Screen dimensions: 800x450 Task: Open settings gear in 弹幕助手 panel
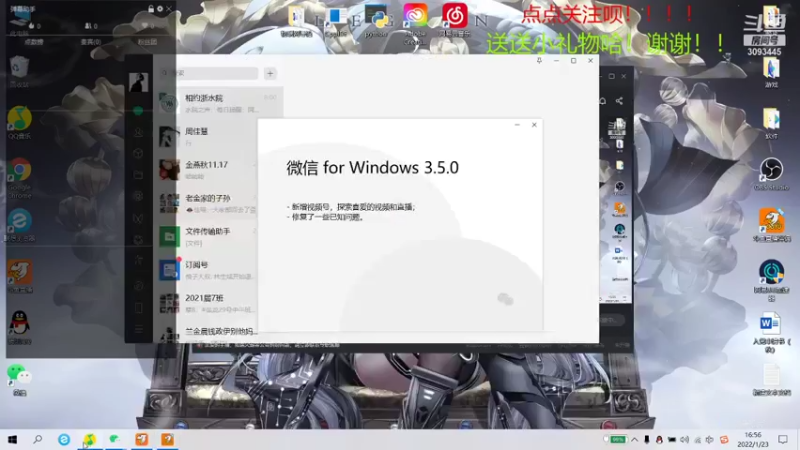click(x=160, y=9)
